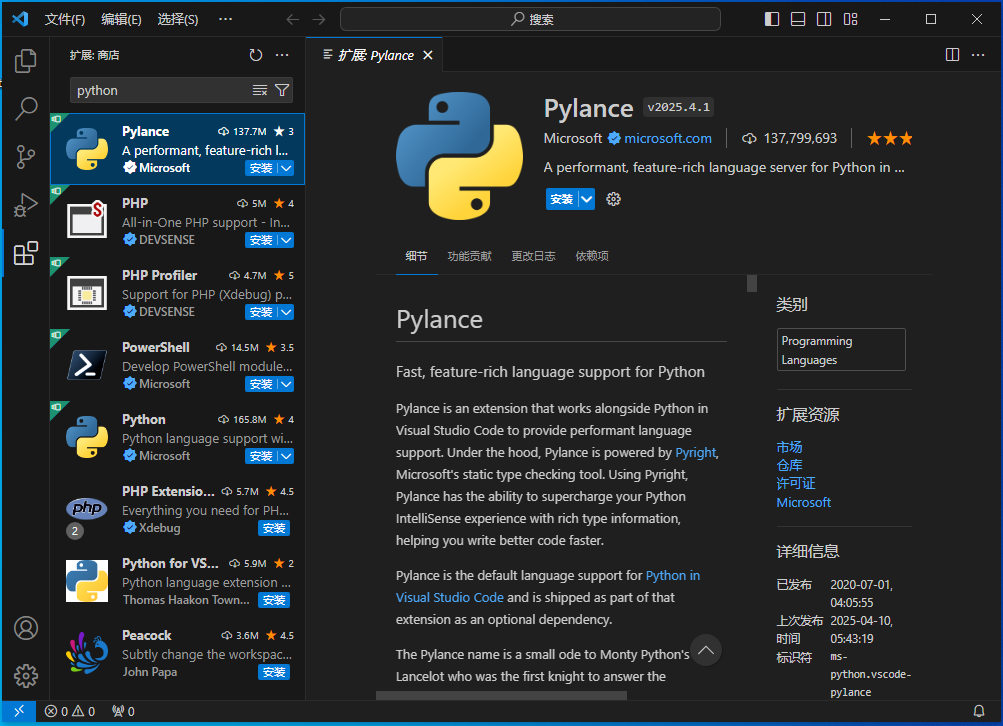The height and width of the screenshot is (726, 1003).
Task: Switch to the 依赖项 tab
Action: (x=592, y=256)
